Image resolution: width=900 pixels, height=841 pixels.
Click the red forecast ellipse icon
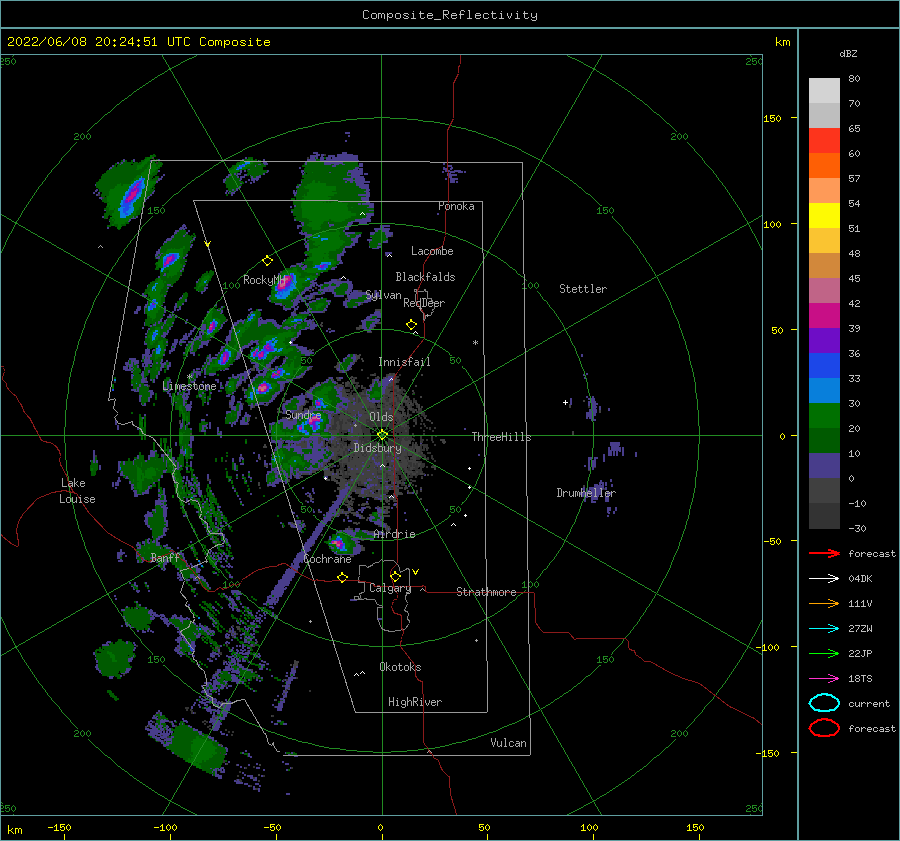coord(824,728)
